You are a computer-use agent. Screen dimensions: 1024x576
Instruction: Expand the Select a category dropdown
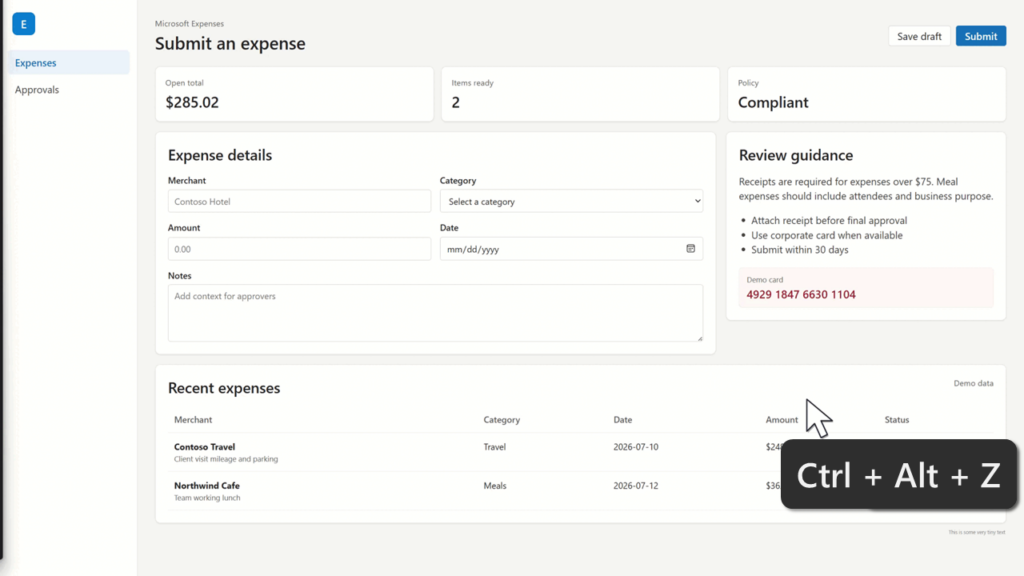(571, 201)
